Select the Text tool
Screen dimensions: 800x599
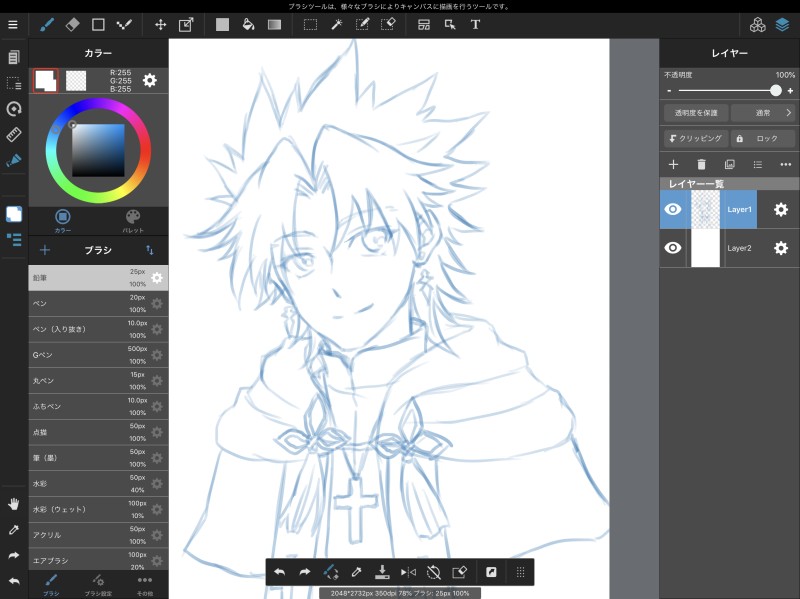[475, 24]
